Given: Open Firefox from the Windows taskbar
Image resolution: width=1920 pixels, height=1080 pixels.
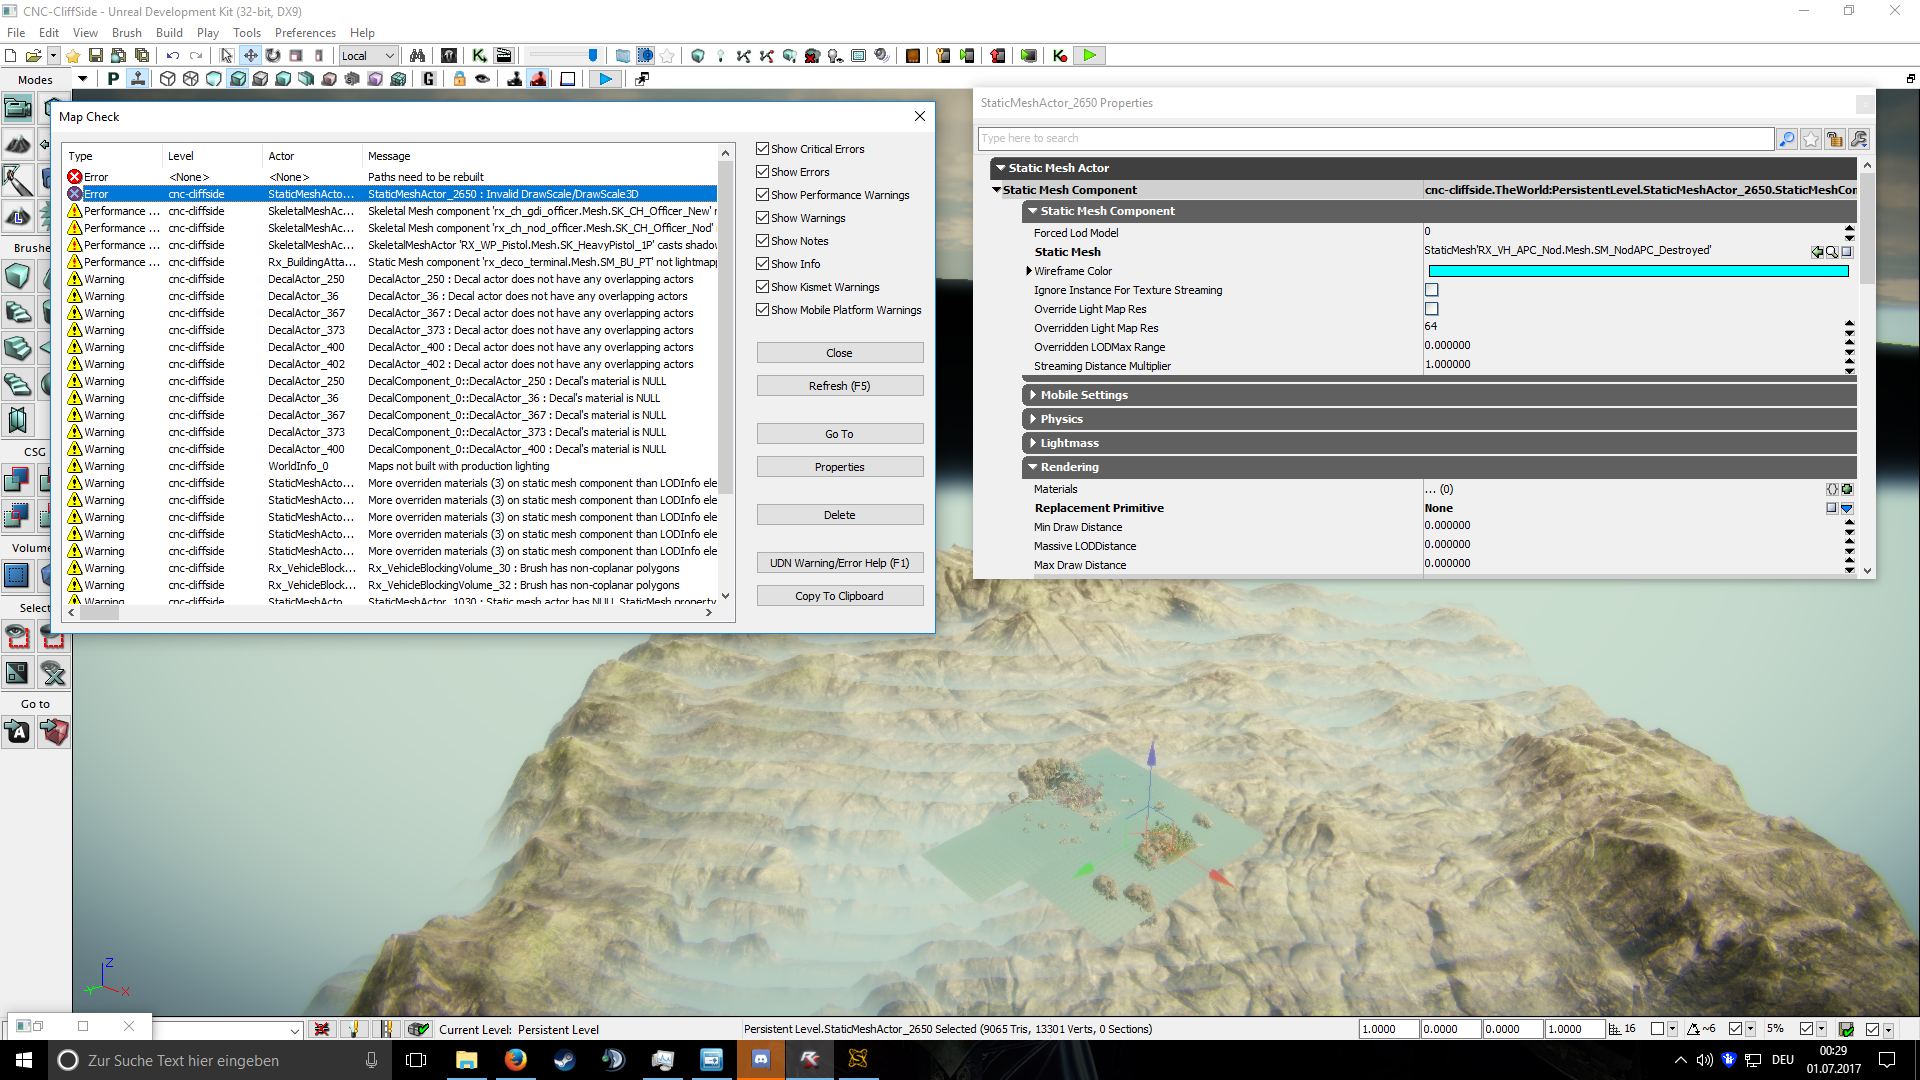Looking at the screenshot, I should [516, 1059].
